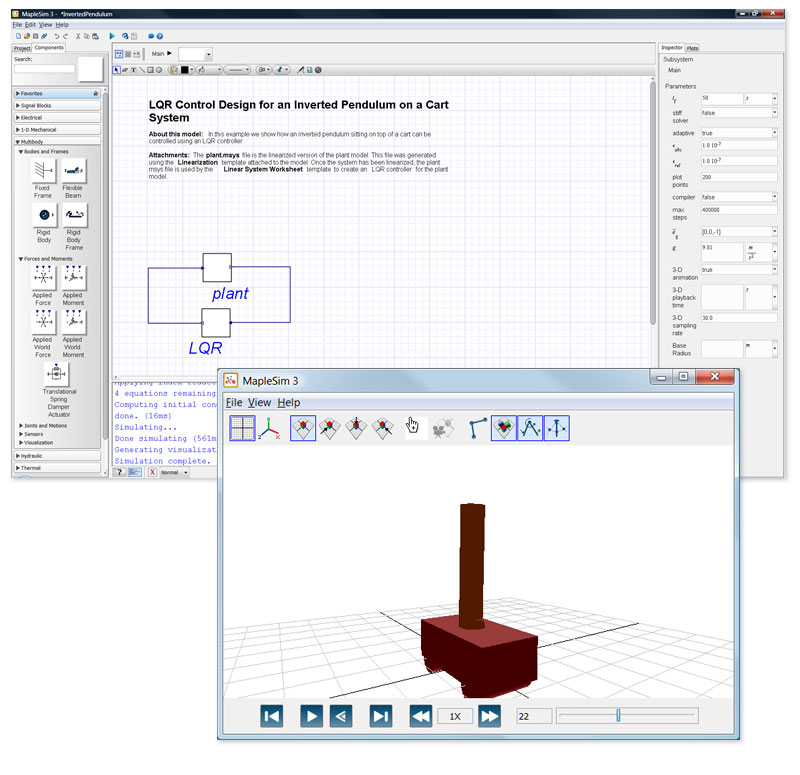Open the Plots tab in right panel
This screenshot has width=800, height=775.
tap(693, 48)
